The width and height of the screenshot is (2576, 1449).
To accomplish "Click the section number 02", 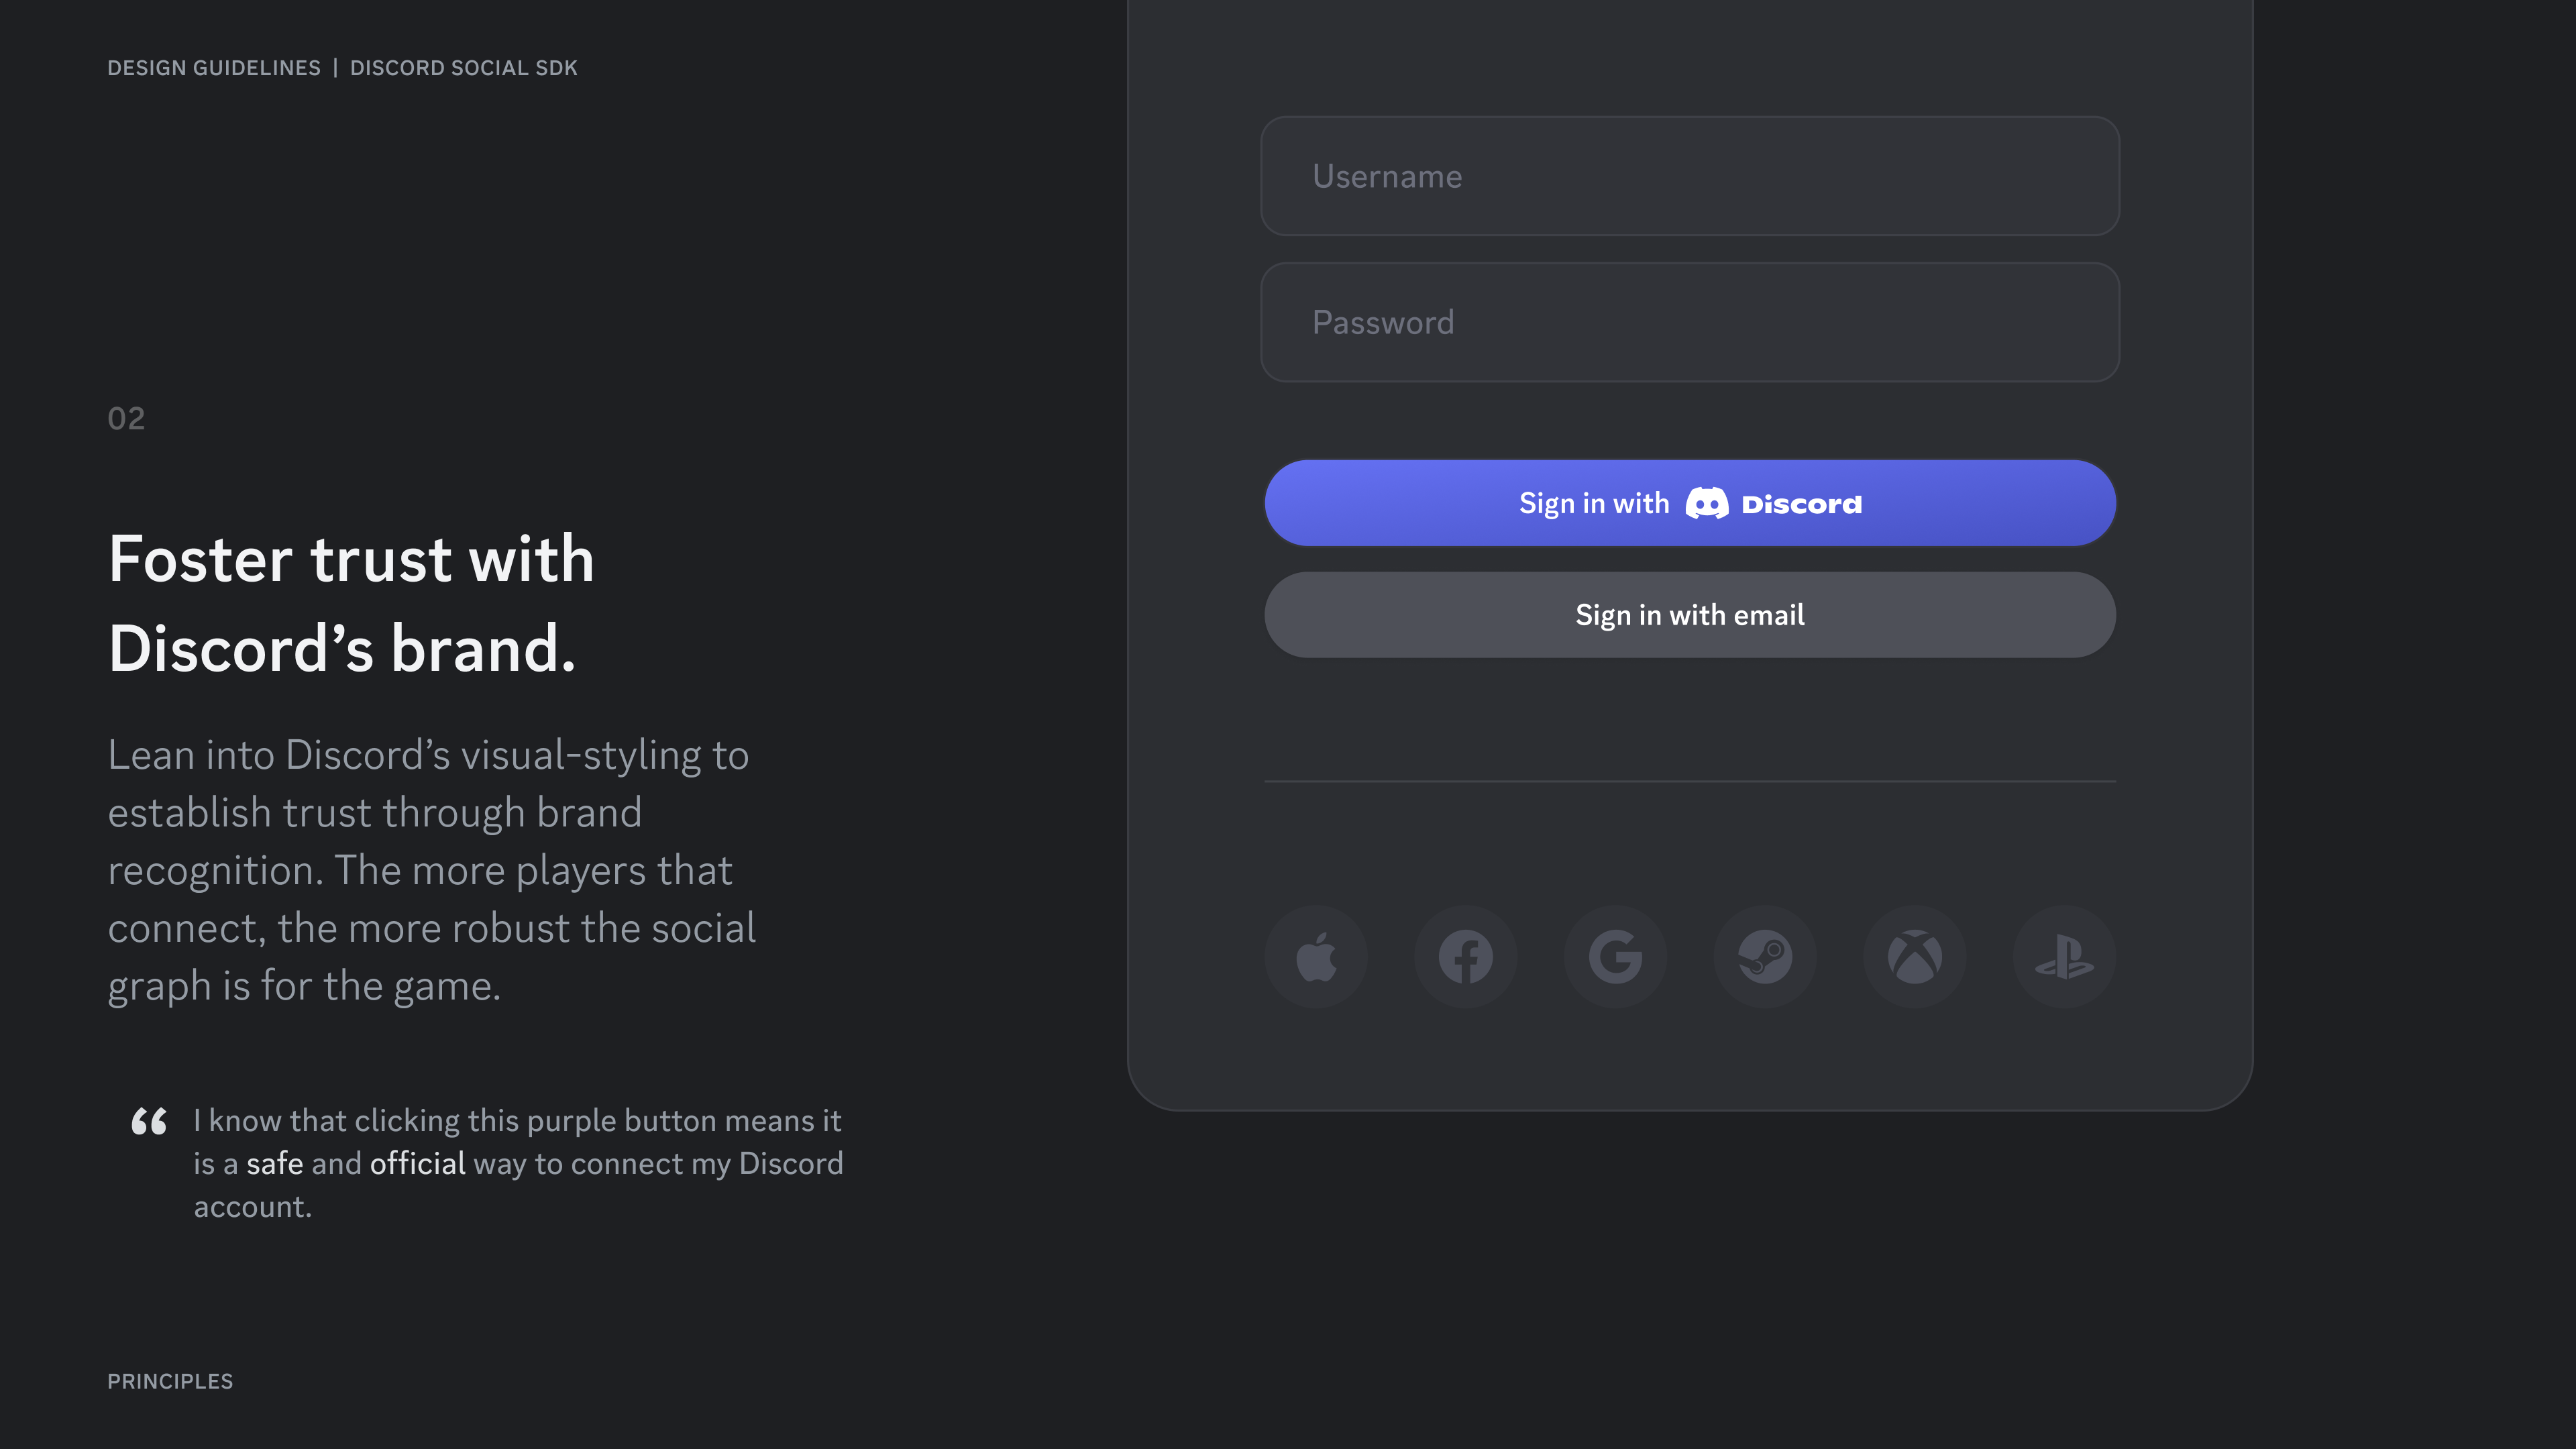I will pyautogui.click(x=126, y=419).
